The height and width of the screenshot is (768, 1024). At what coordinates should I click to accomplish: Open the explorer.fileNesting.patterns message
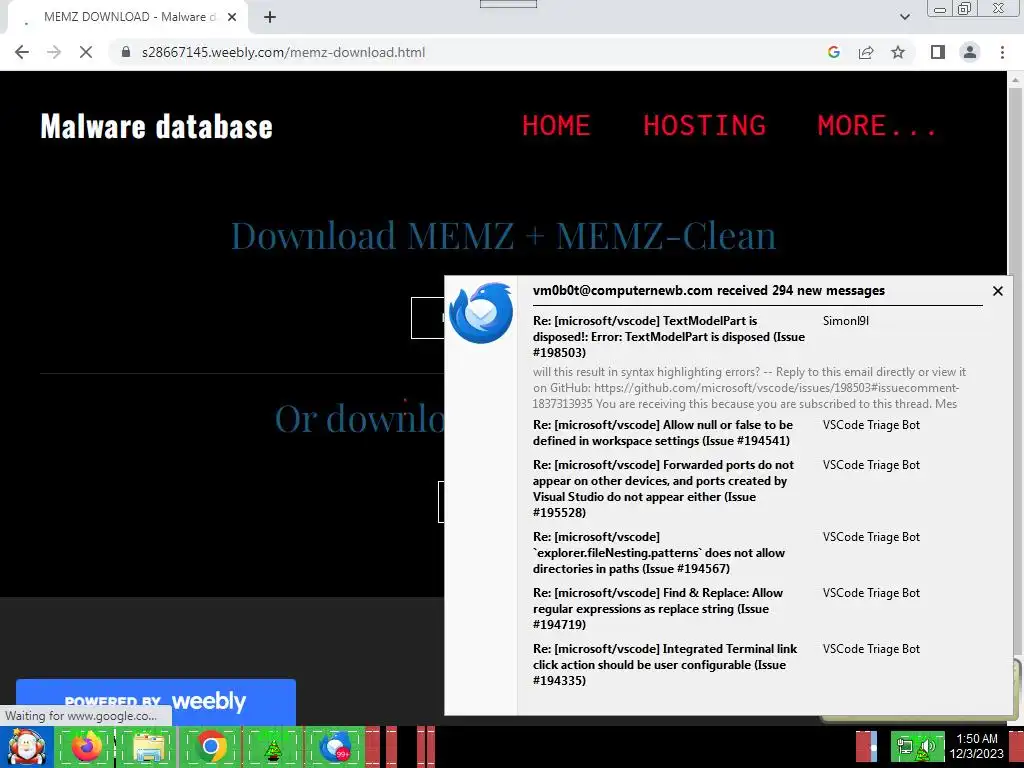659,552
